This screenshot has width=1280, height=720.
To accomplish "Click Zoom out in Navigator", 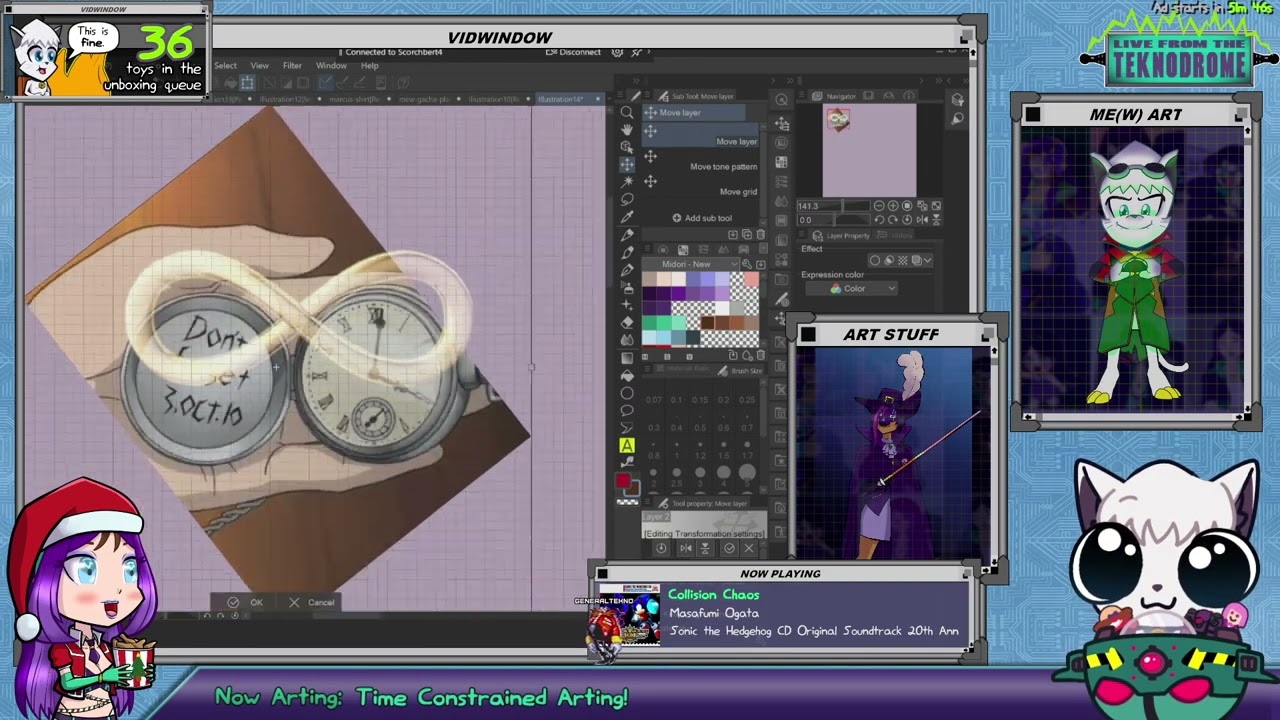I will click(x=880, y=206).
